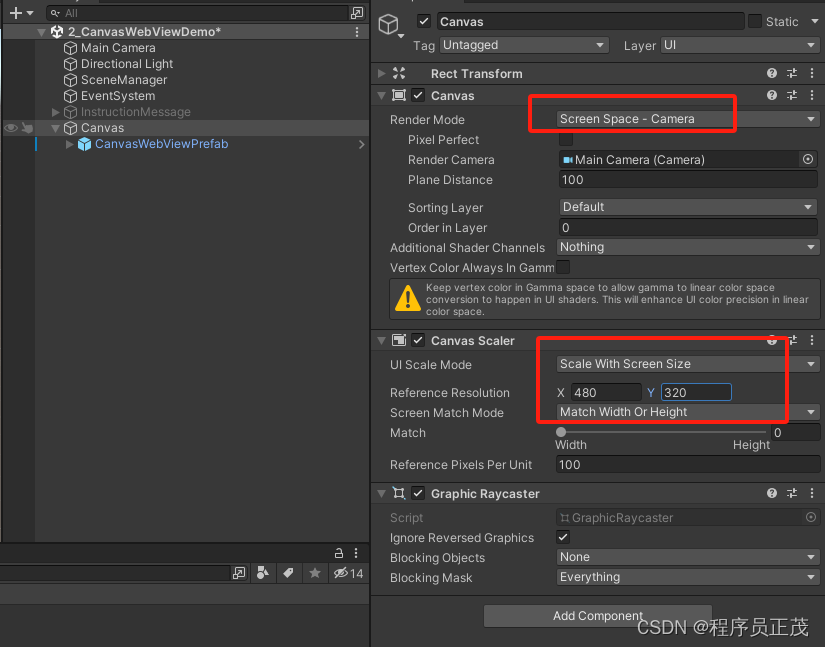The width and height of the screenshot is (825, 647).
Task: Click the lock icon above the Project panel
Action: [x=339, y=553]
